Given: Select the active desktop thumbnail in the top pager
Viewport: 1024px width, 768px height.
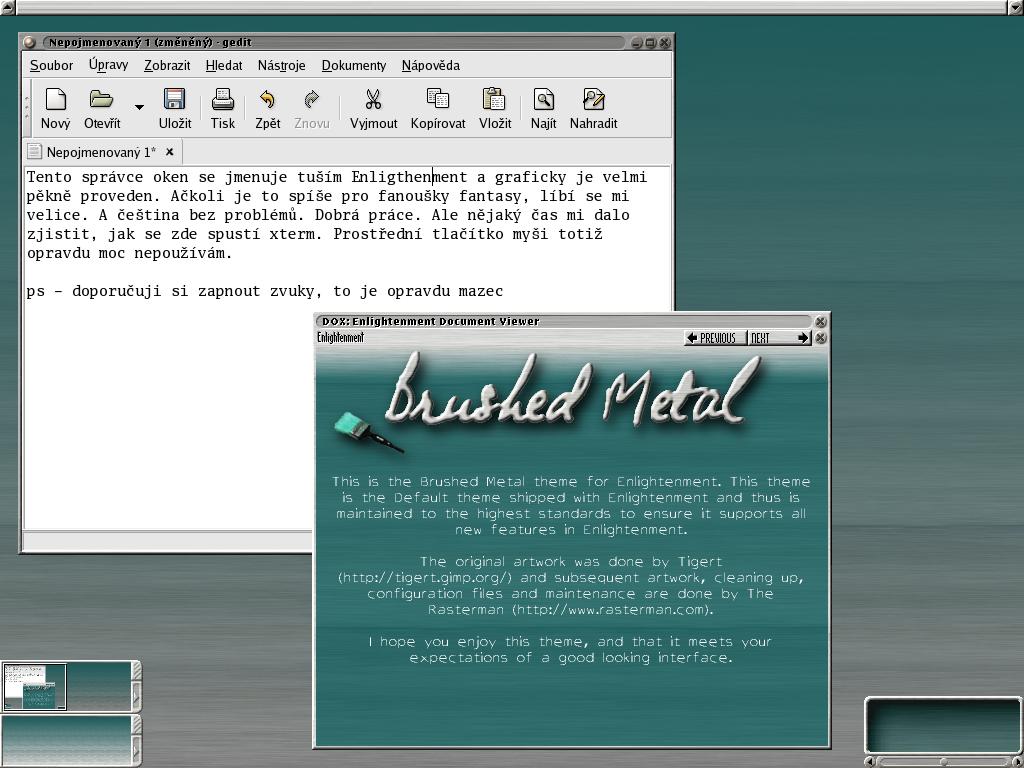Looking at the screenshot, I should [x=35, y=686].
